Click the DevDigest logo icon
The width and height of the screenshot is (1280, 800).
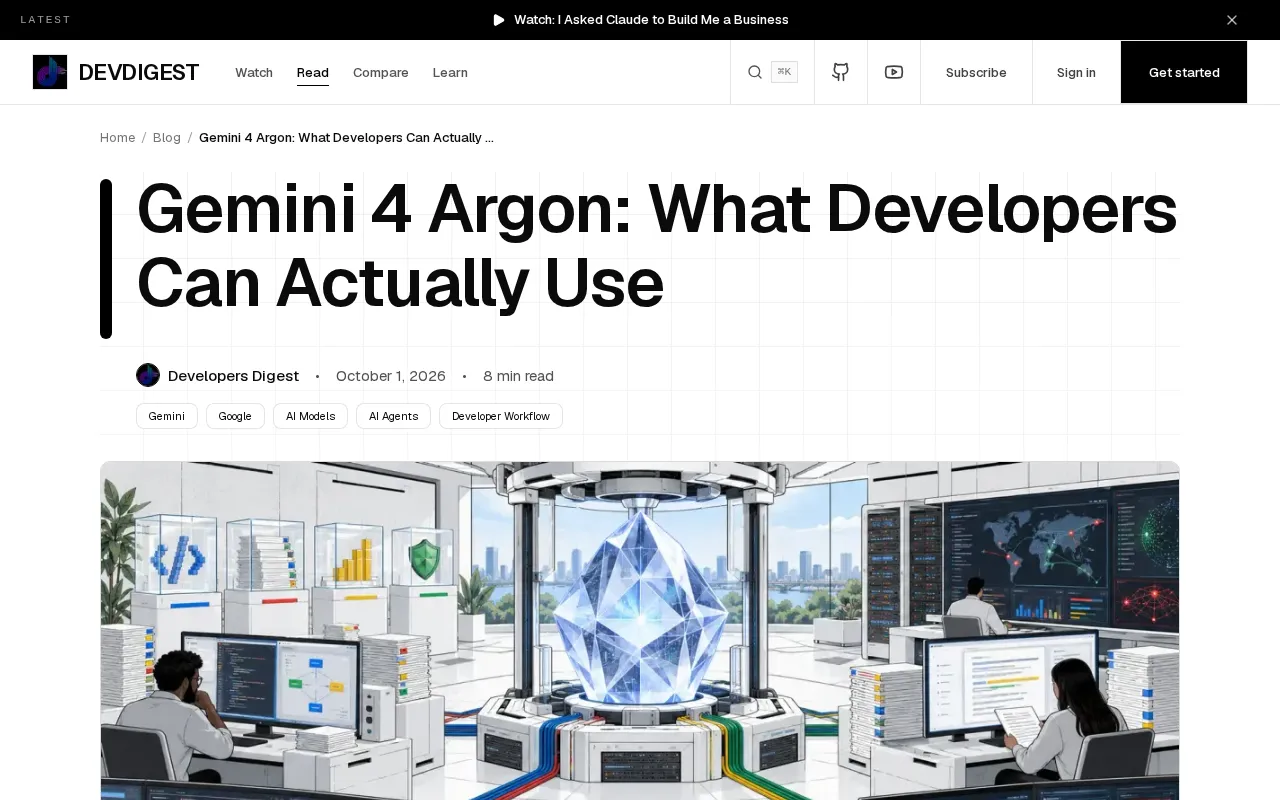[50, 72]
